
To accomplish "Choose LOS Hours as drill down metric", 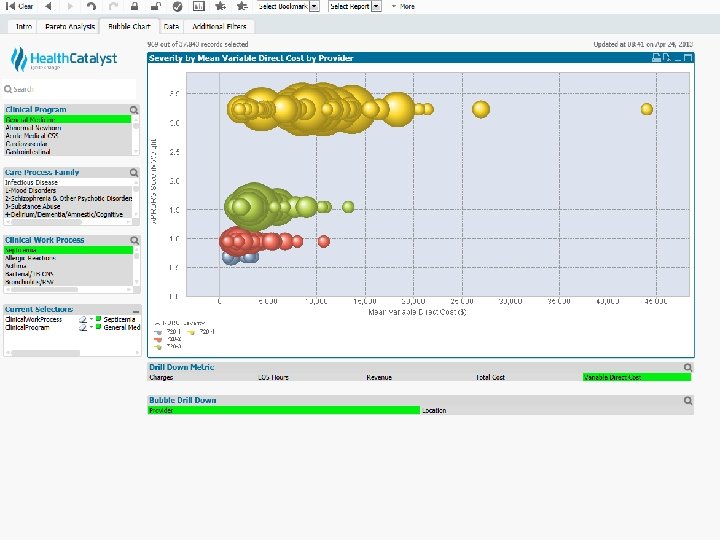I will [x=311, y=377].
